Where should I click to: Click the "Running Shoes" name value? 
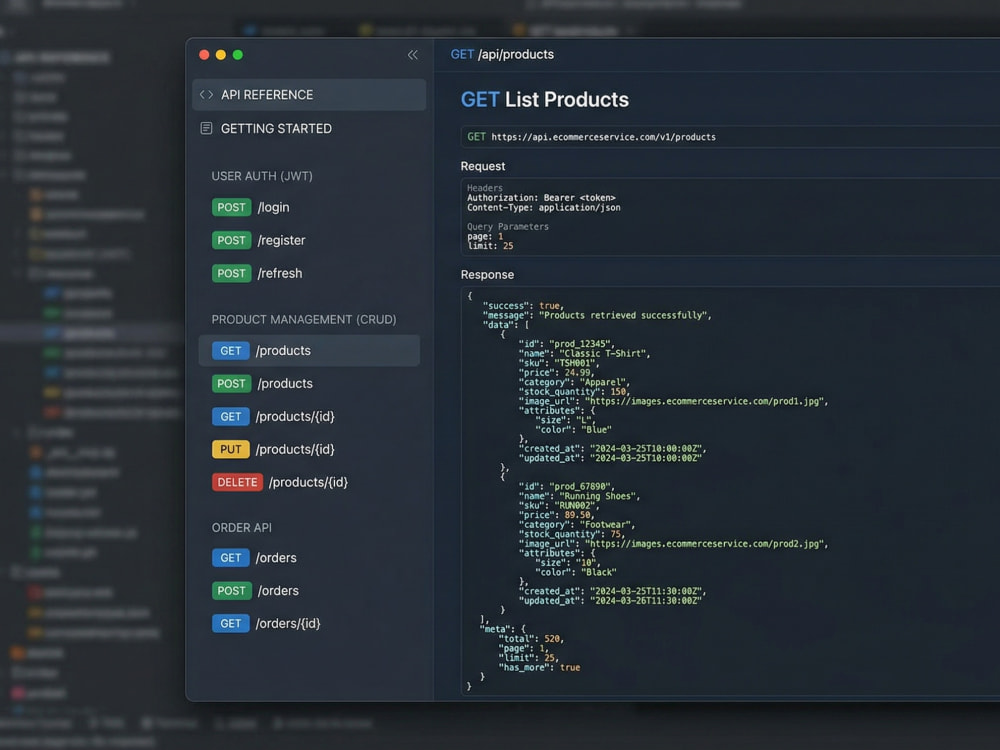click(599, 496)
